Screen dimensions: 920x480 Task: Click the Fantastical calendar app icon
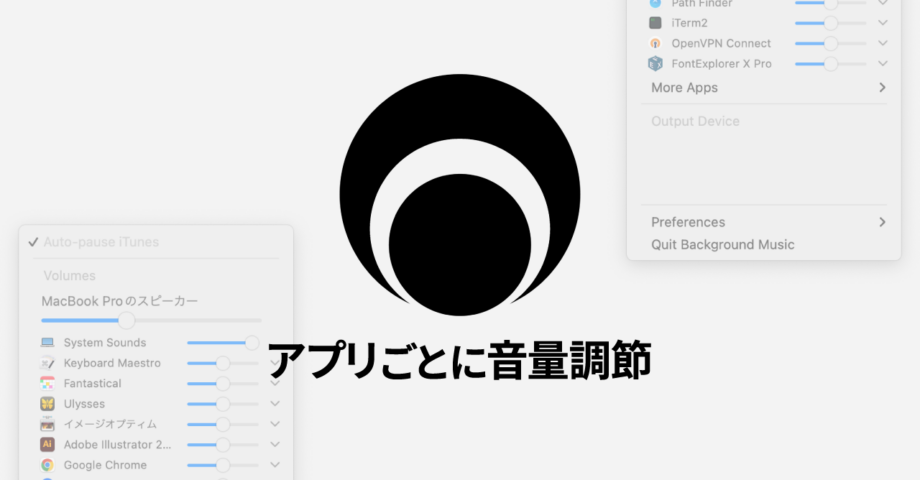click(x=48, y=383)
